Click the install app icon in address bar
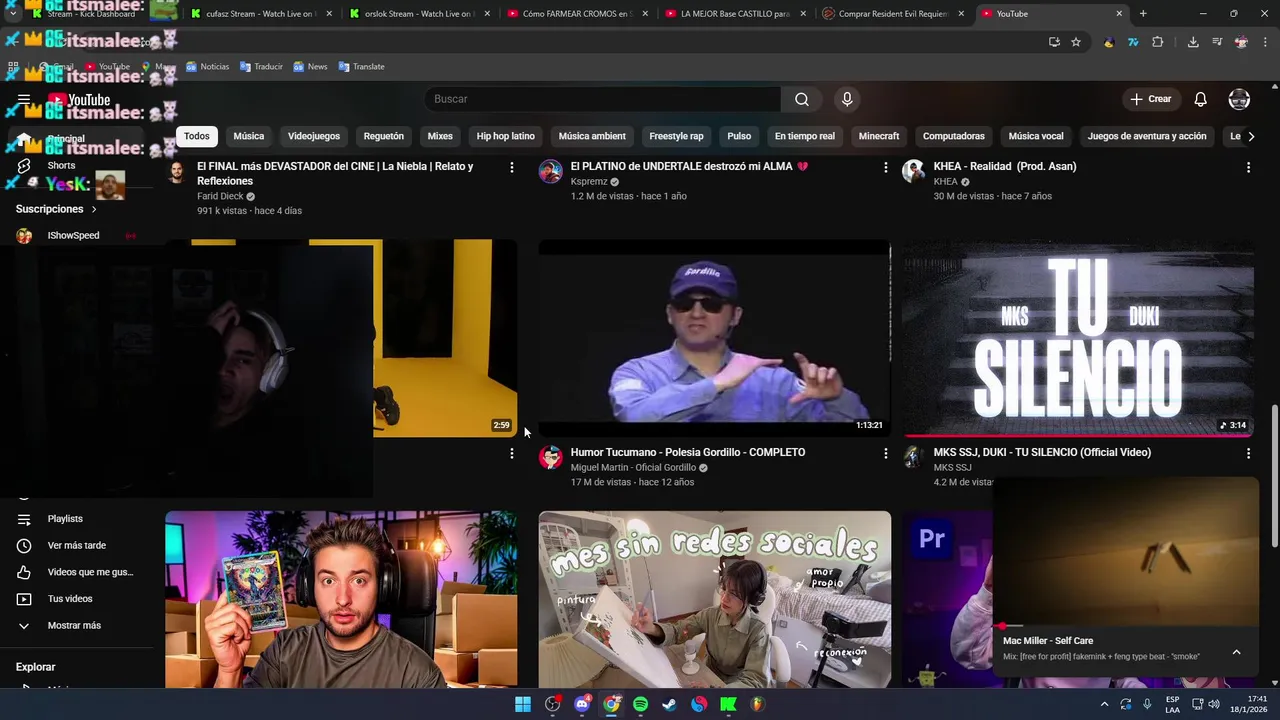Screen dimensions: 1280x720 click(1054, 42)
